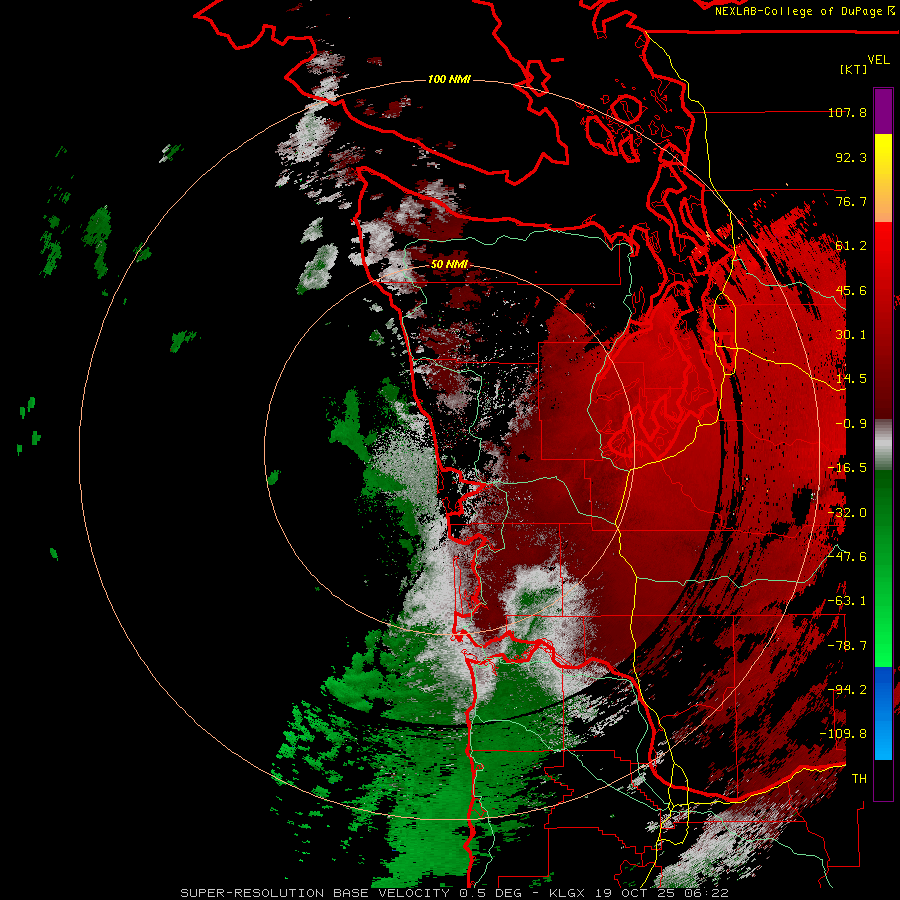Click the -78.7 velocity scale value
Viewport: 900px width, 900px height.
coord(847,646)
